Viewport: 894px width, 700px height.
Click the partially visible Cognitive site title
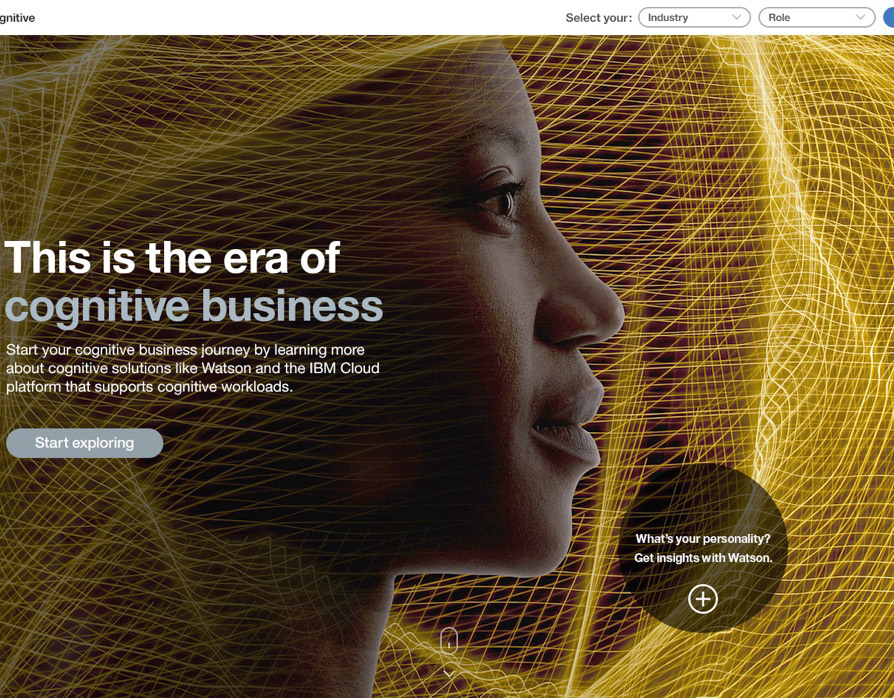point(17,18)
